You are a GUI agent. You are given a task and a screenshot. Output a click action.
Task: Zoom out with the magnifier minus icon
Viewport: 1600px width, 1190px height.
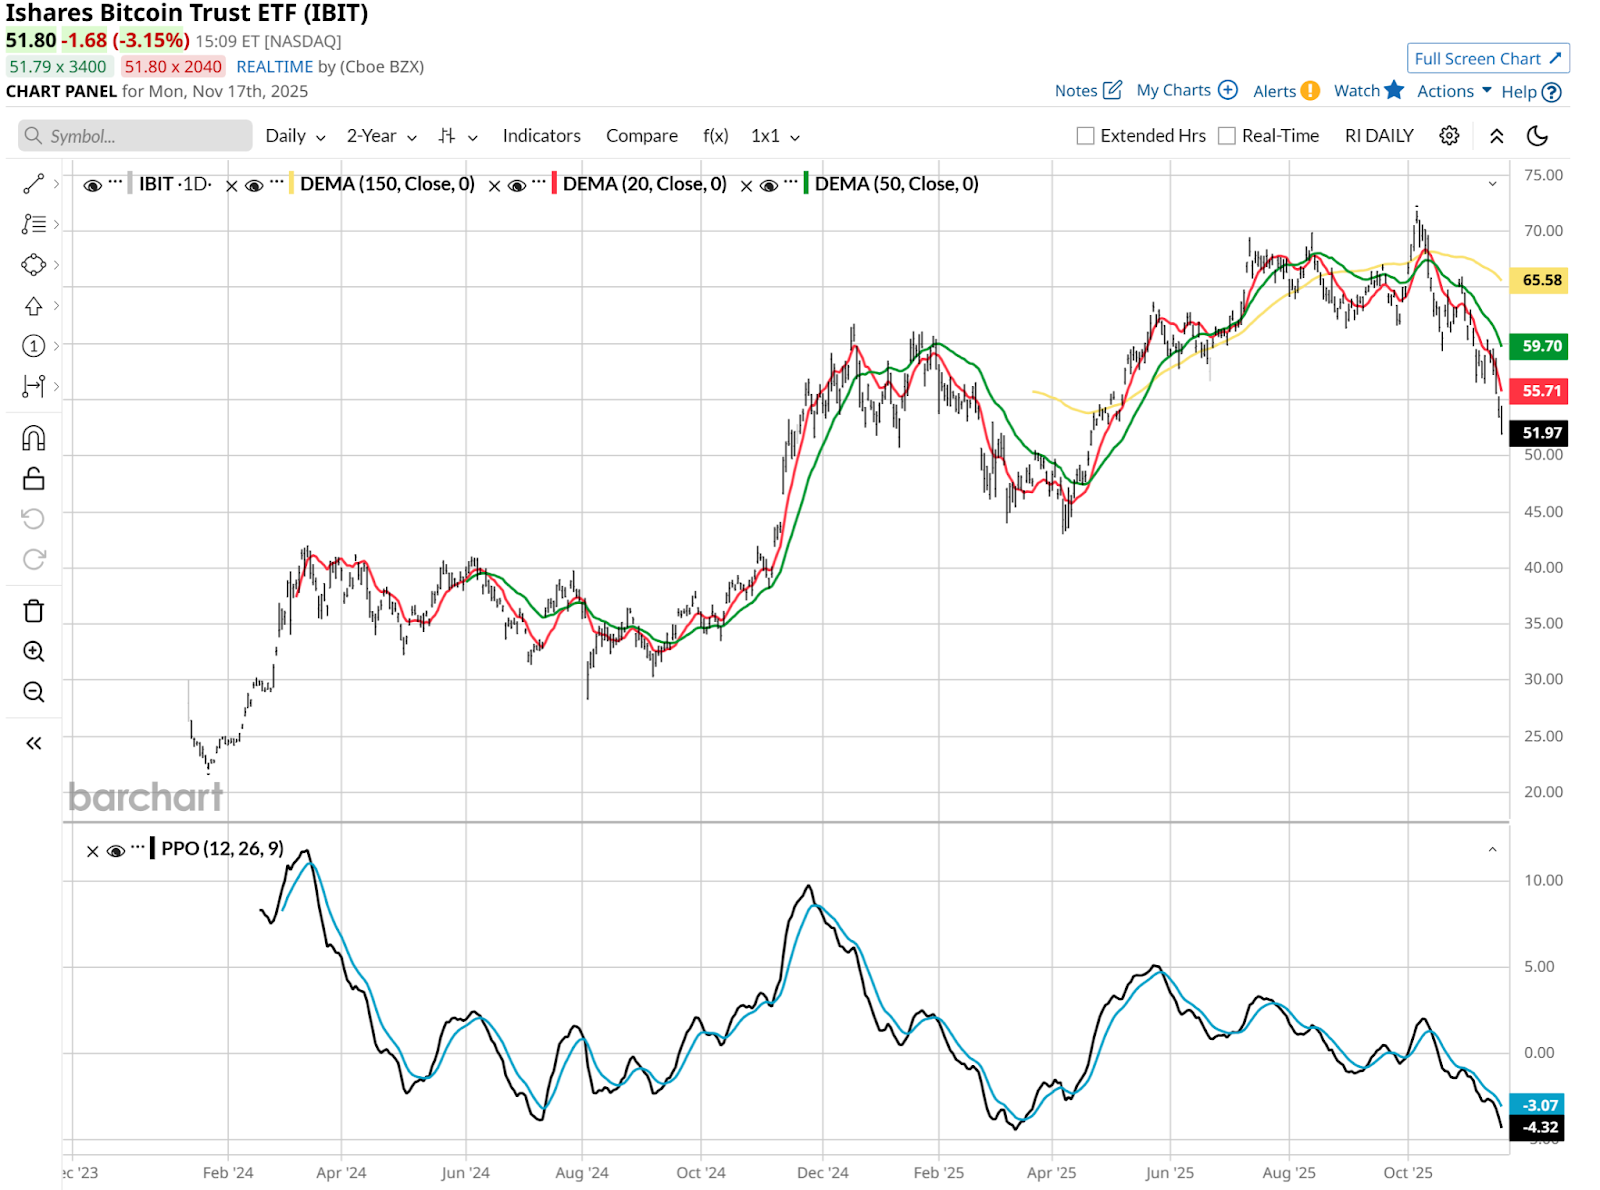tap(34, 692)
